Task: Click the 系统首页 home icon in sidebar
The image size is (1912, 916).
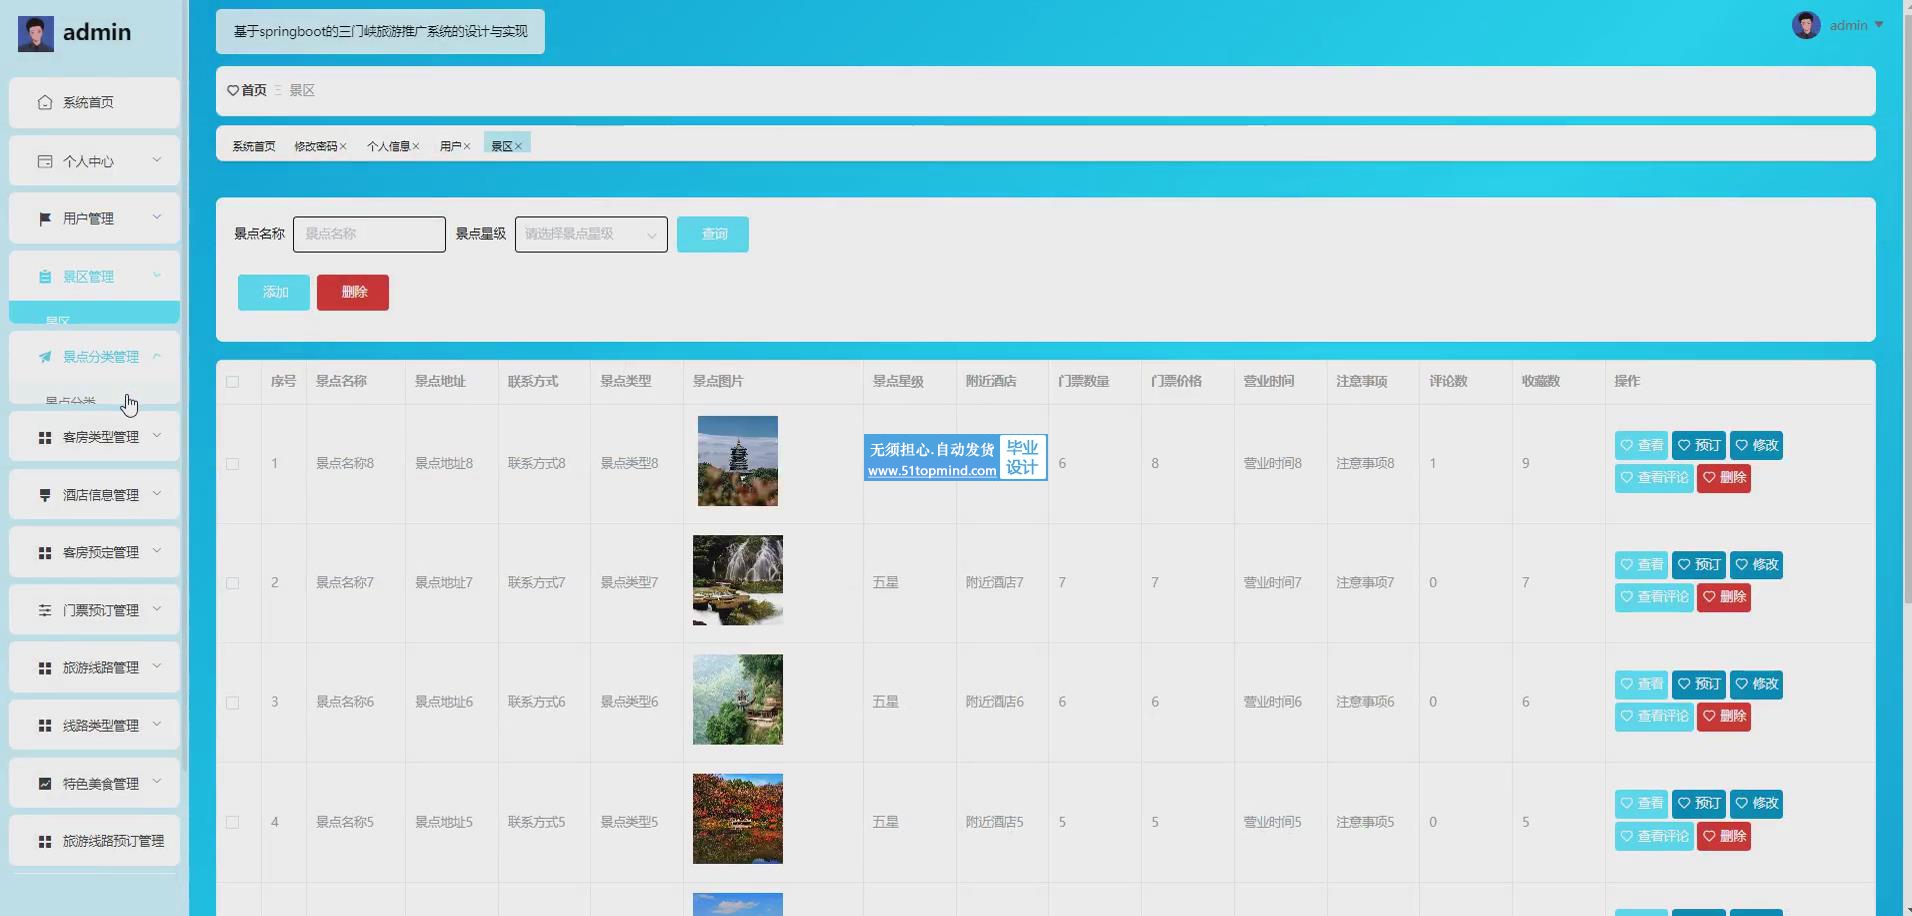Action: tap(45, 102)
